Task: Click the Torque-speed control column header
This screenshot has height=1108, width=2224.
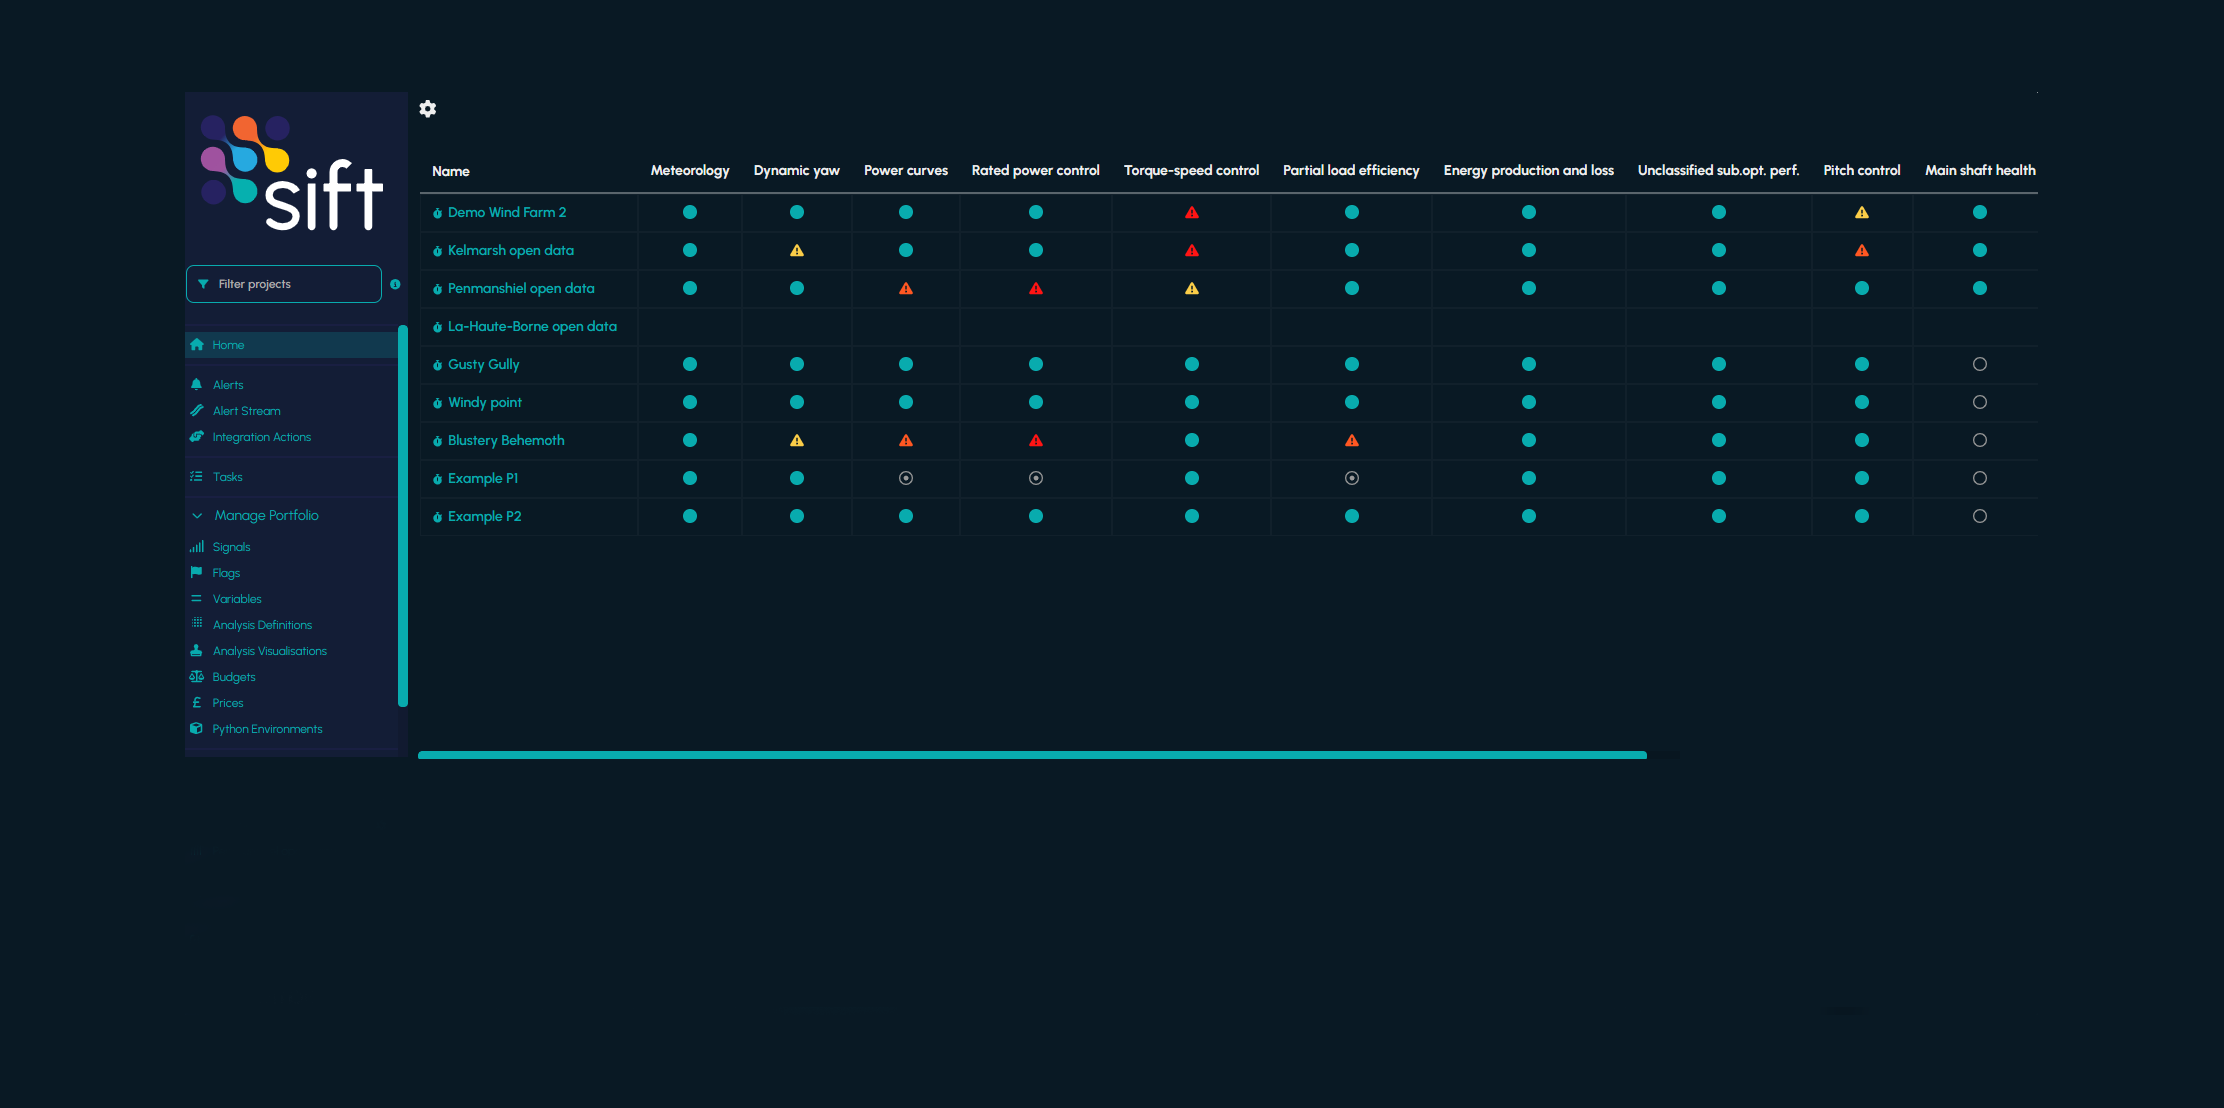Action: pyautogui.click(x=1191, y=171)
